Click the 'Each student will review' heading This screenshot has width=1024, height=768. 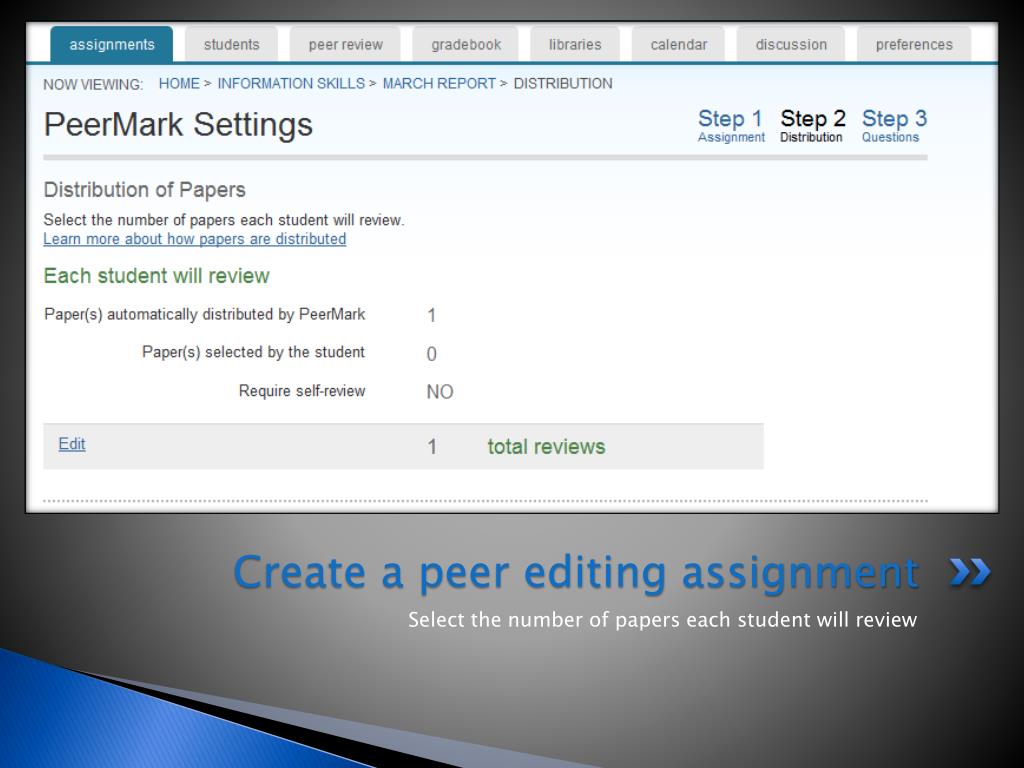coord(156,276)
